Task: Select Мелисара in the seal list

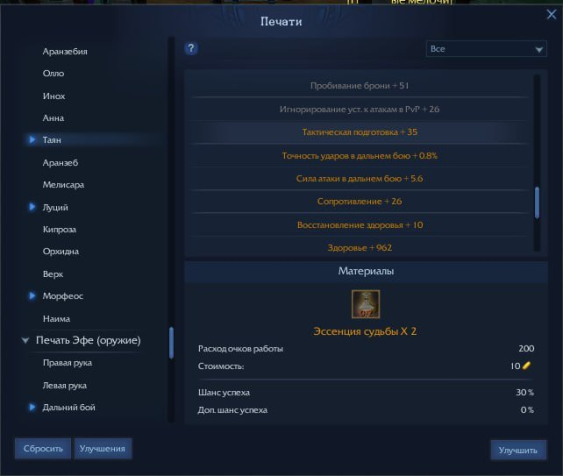Action: click(x=64, y=185)
